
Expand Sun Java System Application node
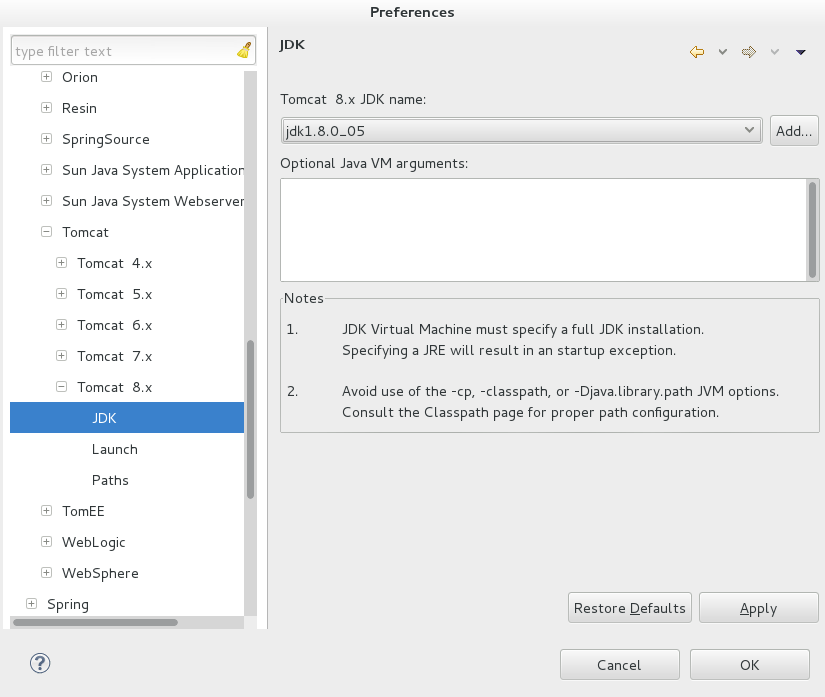tap(46, 170)
